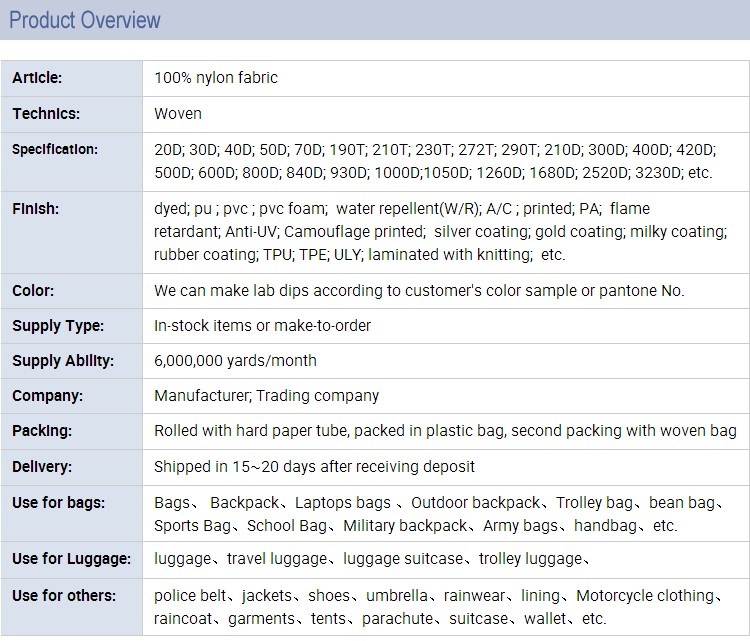Click the Supply Ability label
The image size is (750, 641).
point(63,361)
